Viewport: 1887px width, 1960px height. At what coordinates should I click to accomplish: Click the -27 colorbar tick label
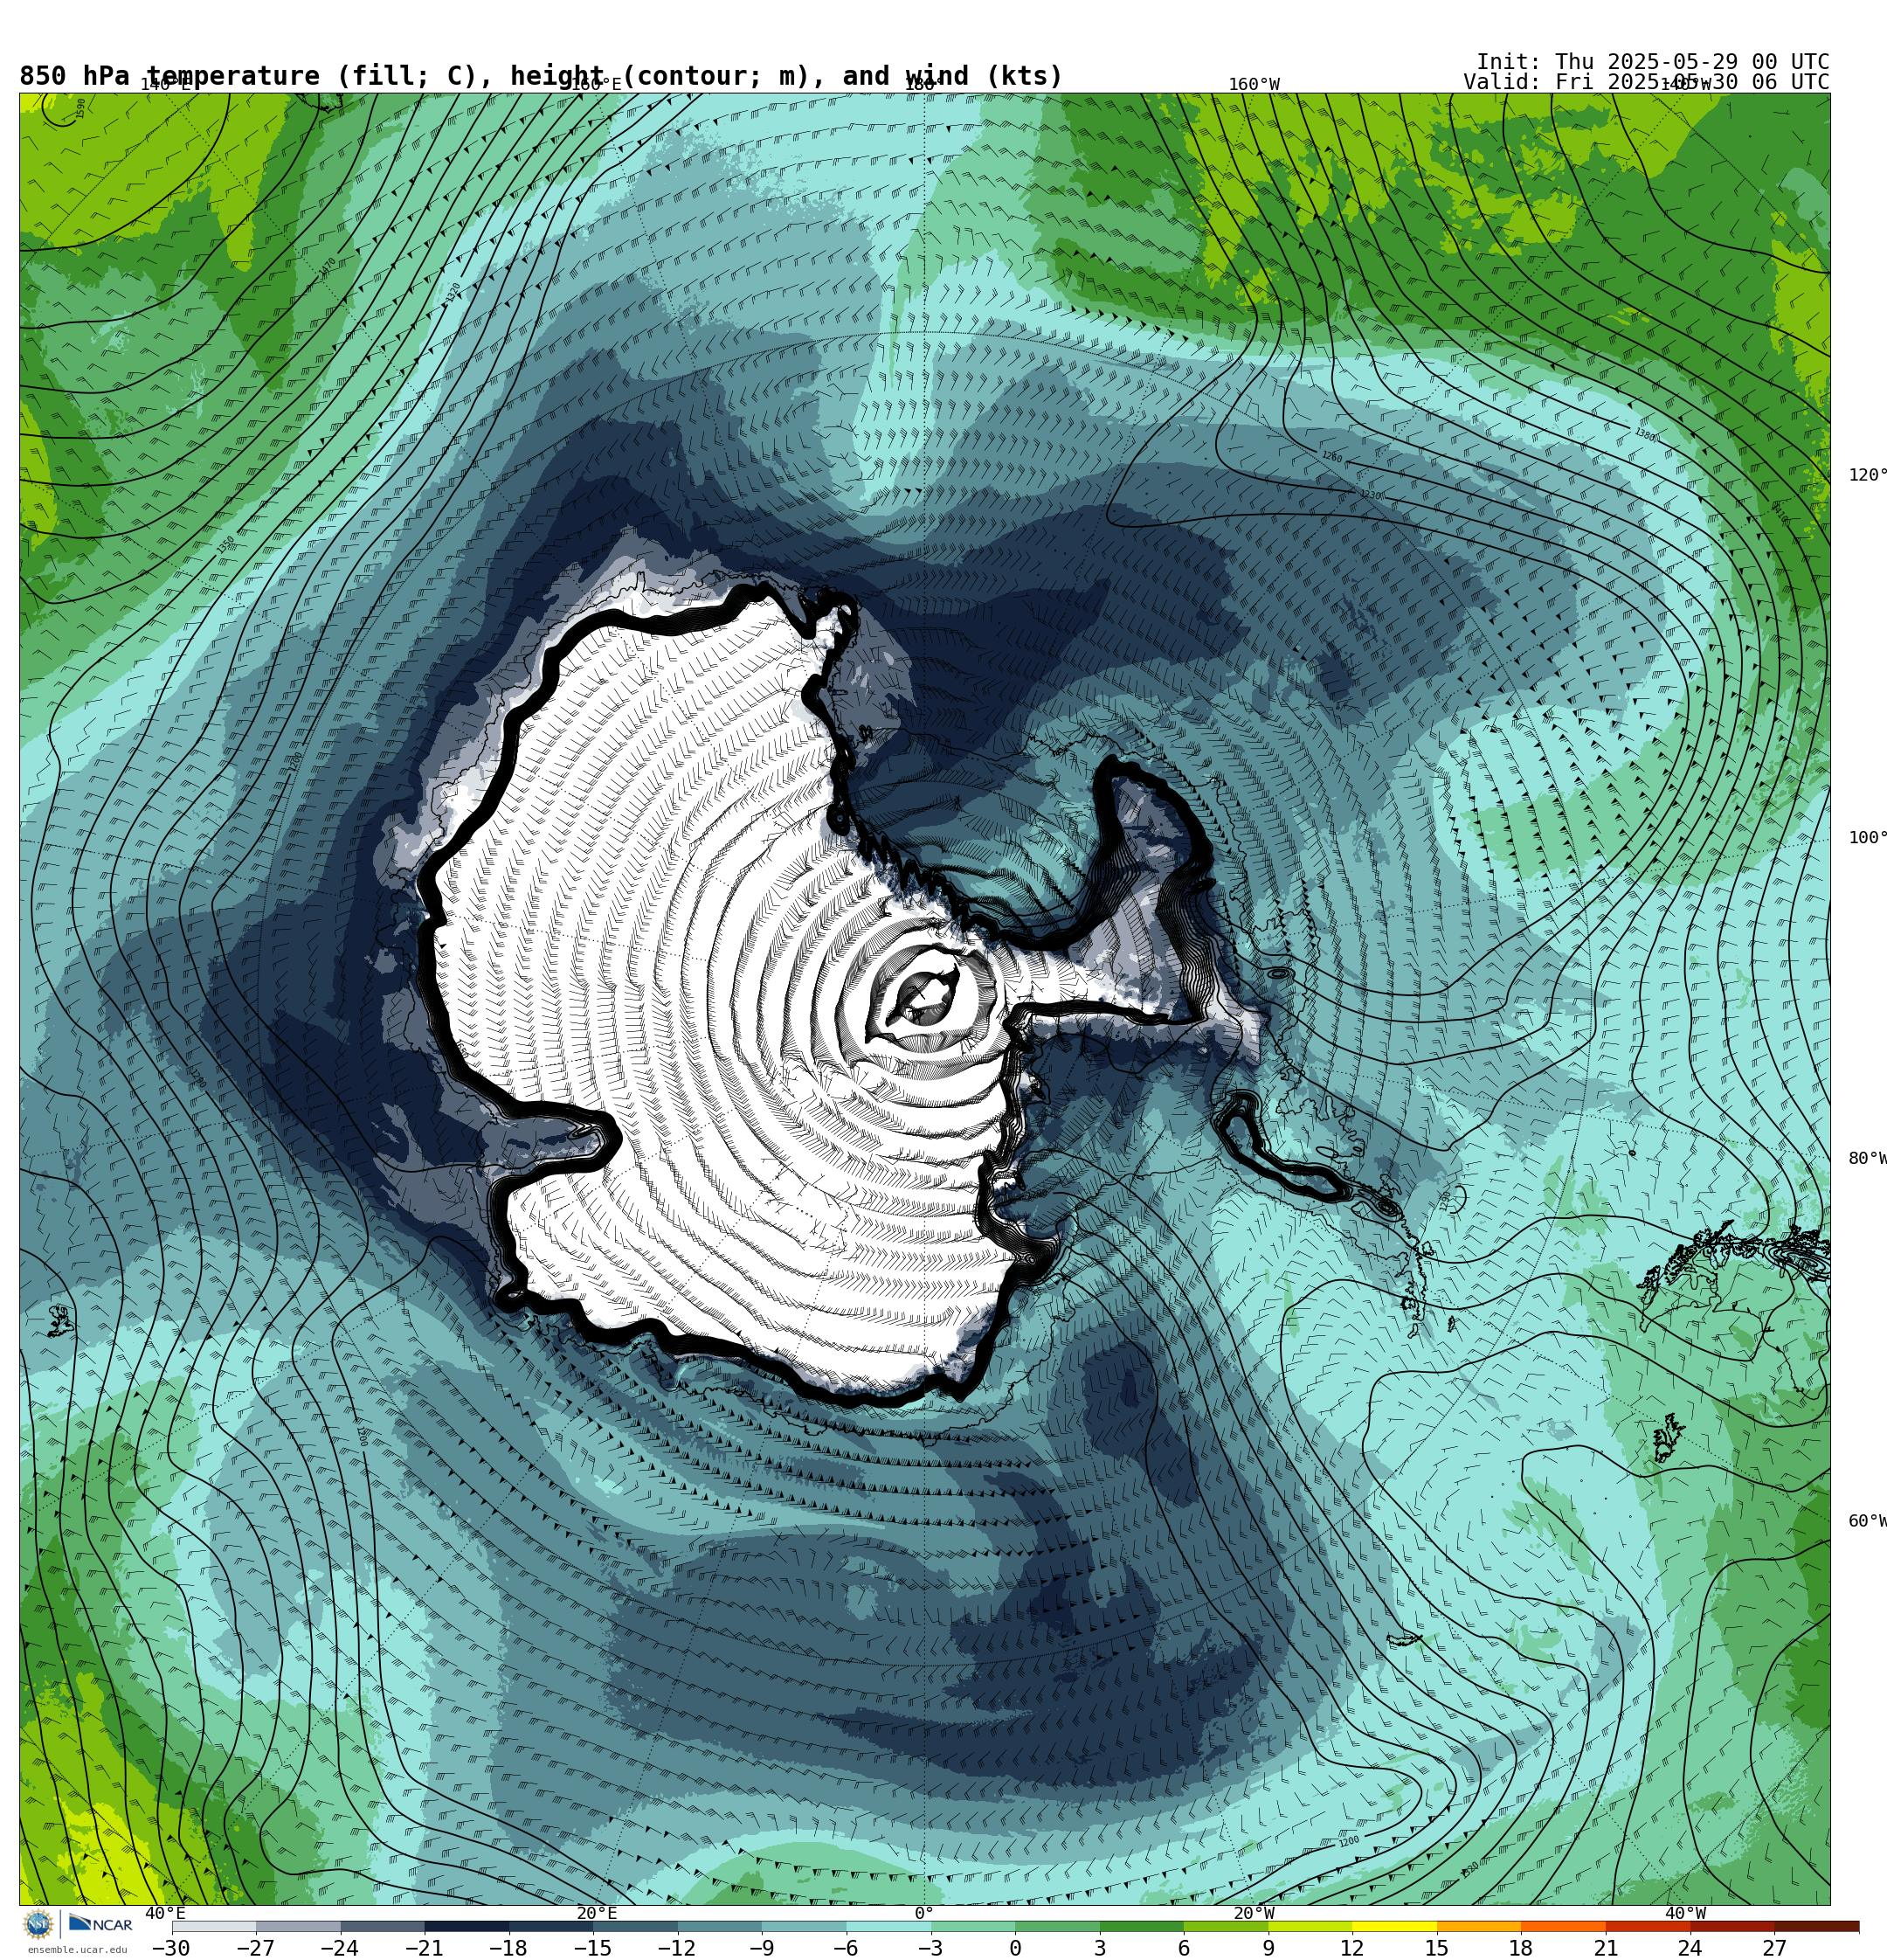255,1948
